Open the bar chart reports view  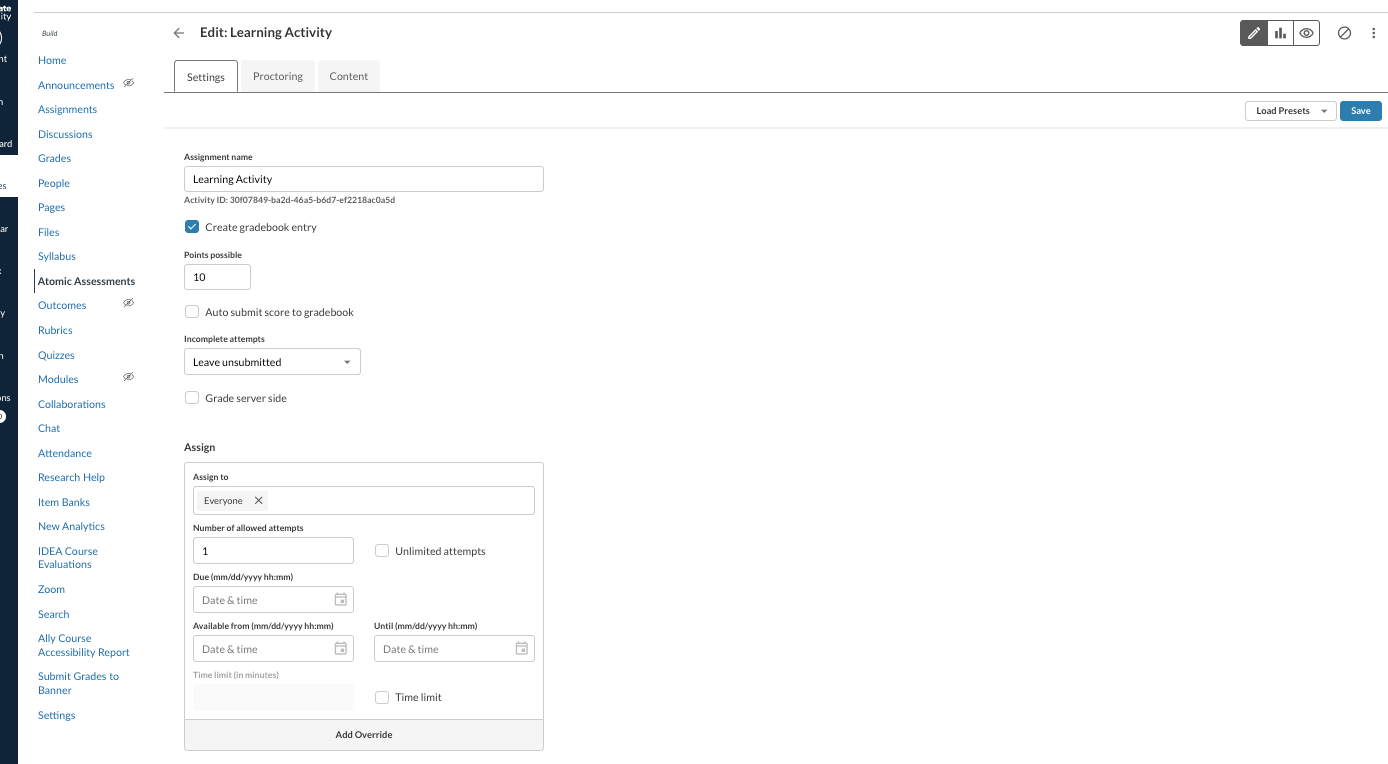[x=1280, y=32]
